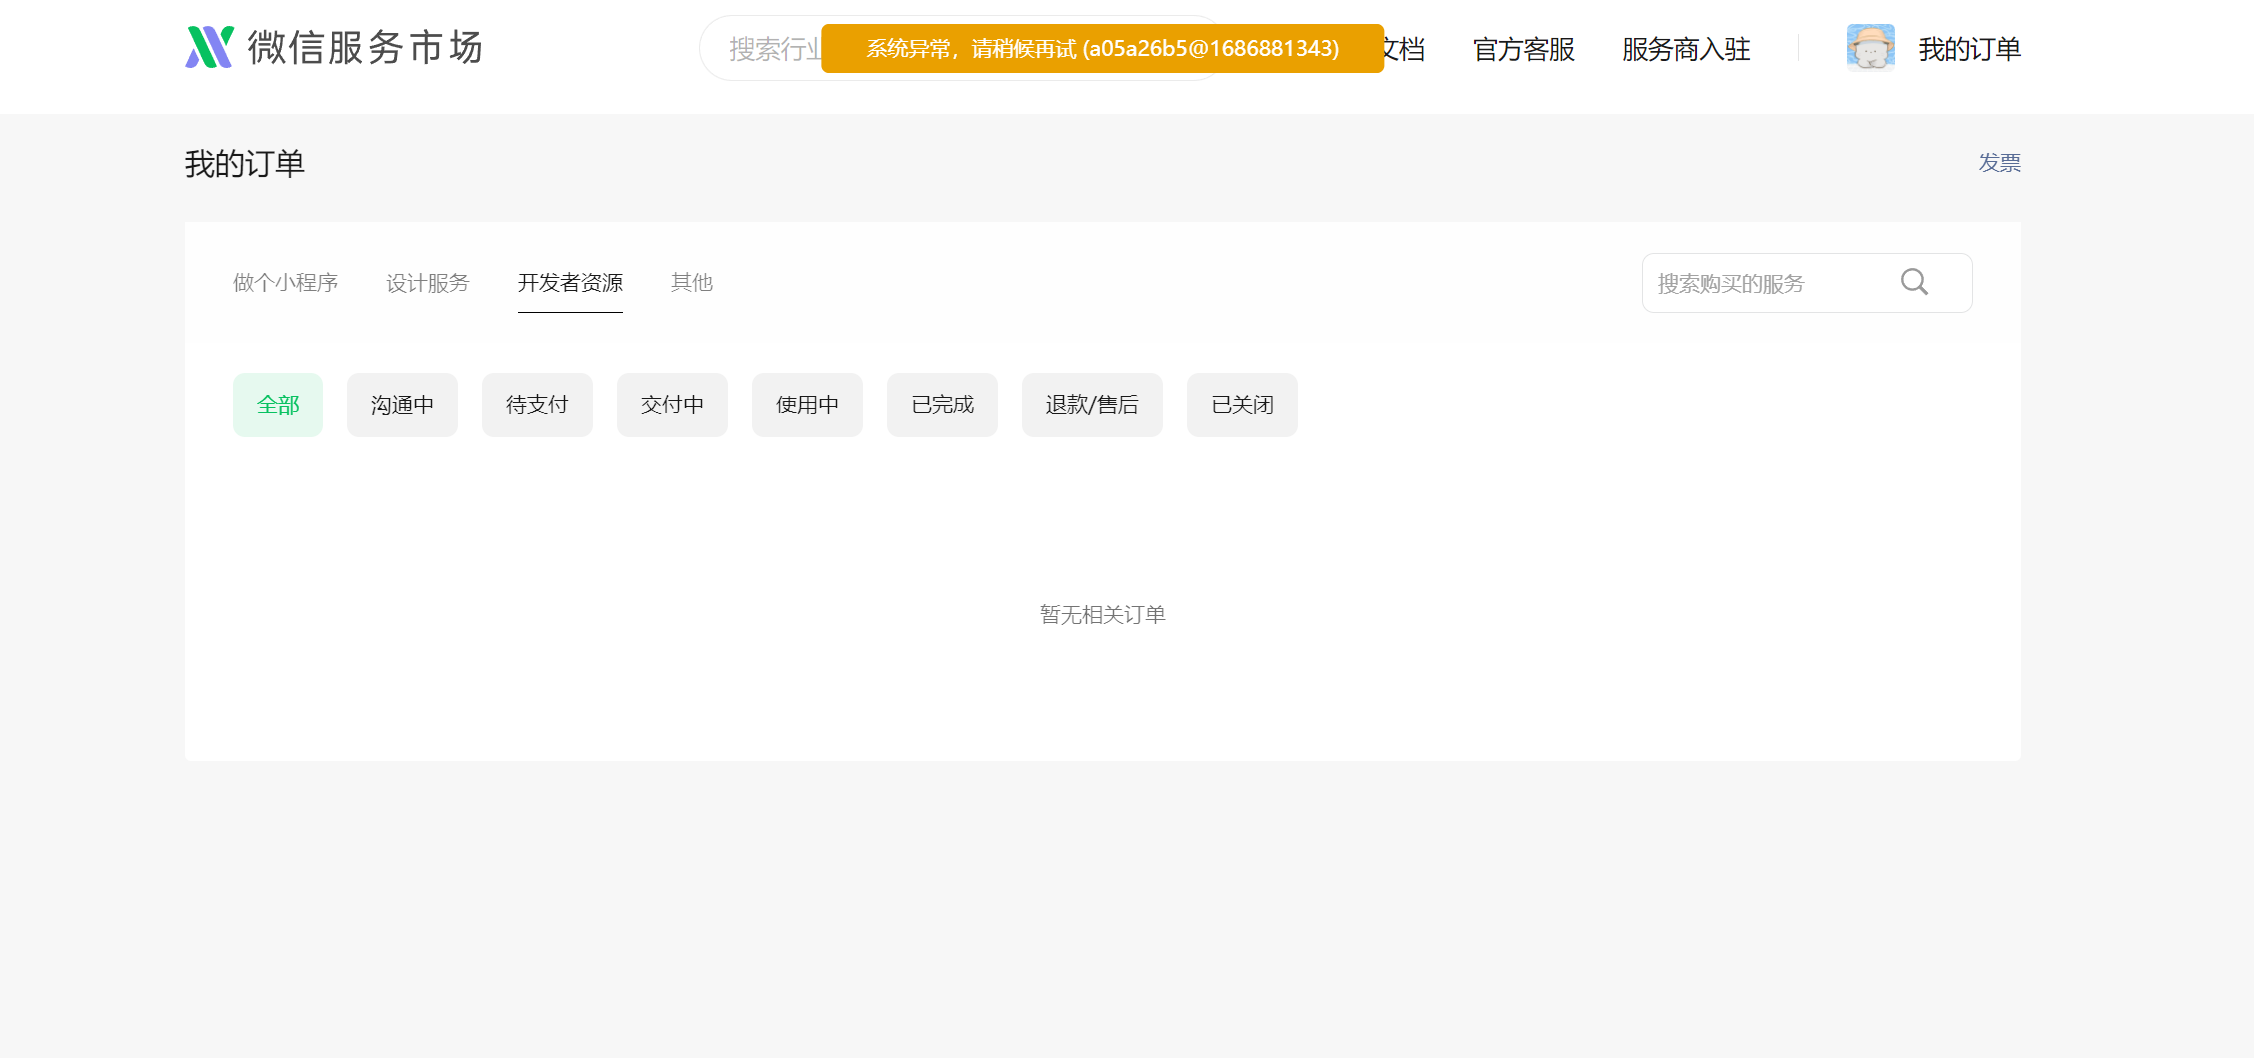Show 待支付 orders

(537, 405)
